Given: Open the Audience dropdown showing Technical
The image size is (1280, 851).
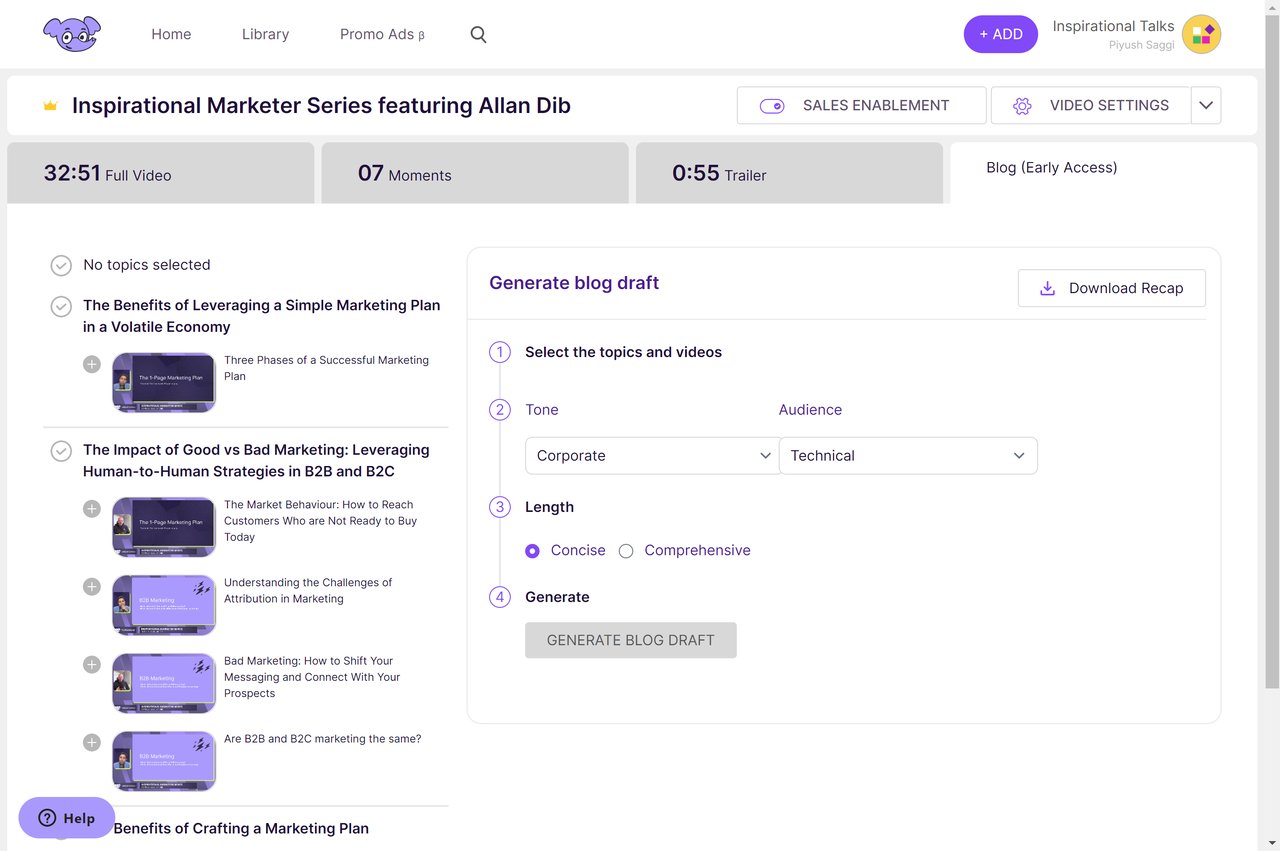Looking at the screenshot, I should coord(907,456).
